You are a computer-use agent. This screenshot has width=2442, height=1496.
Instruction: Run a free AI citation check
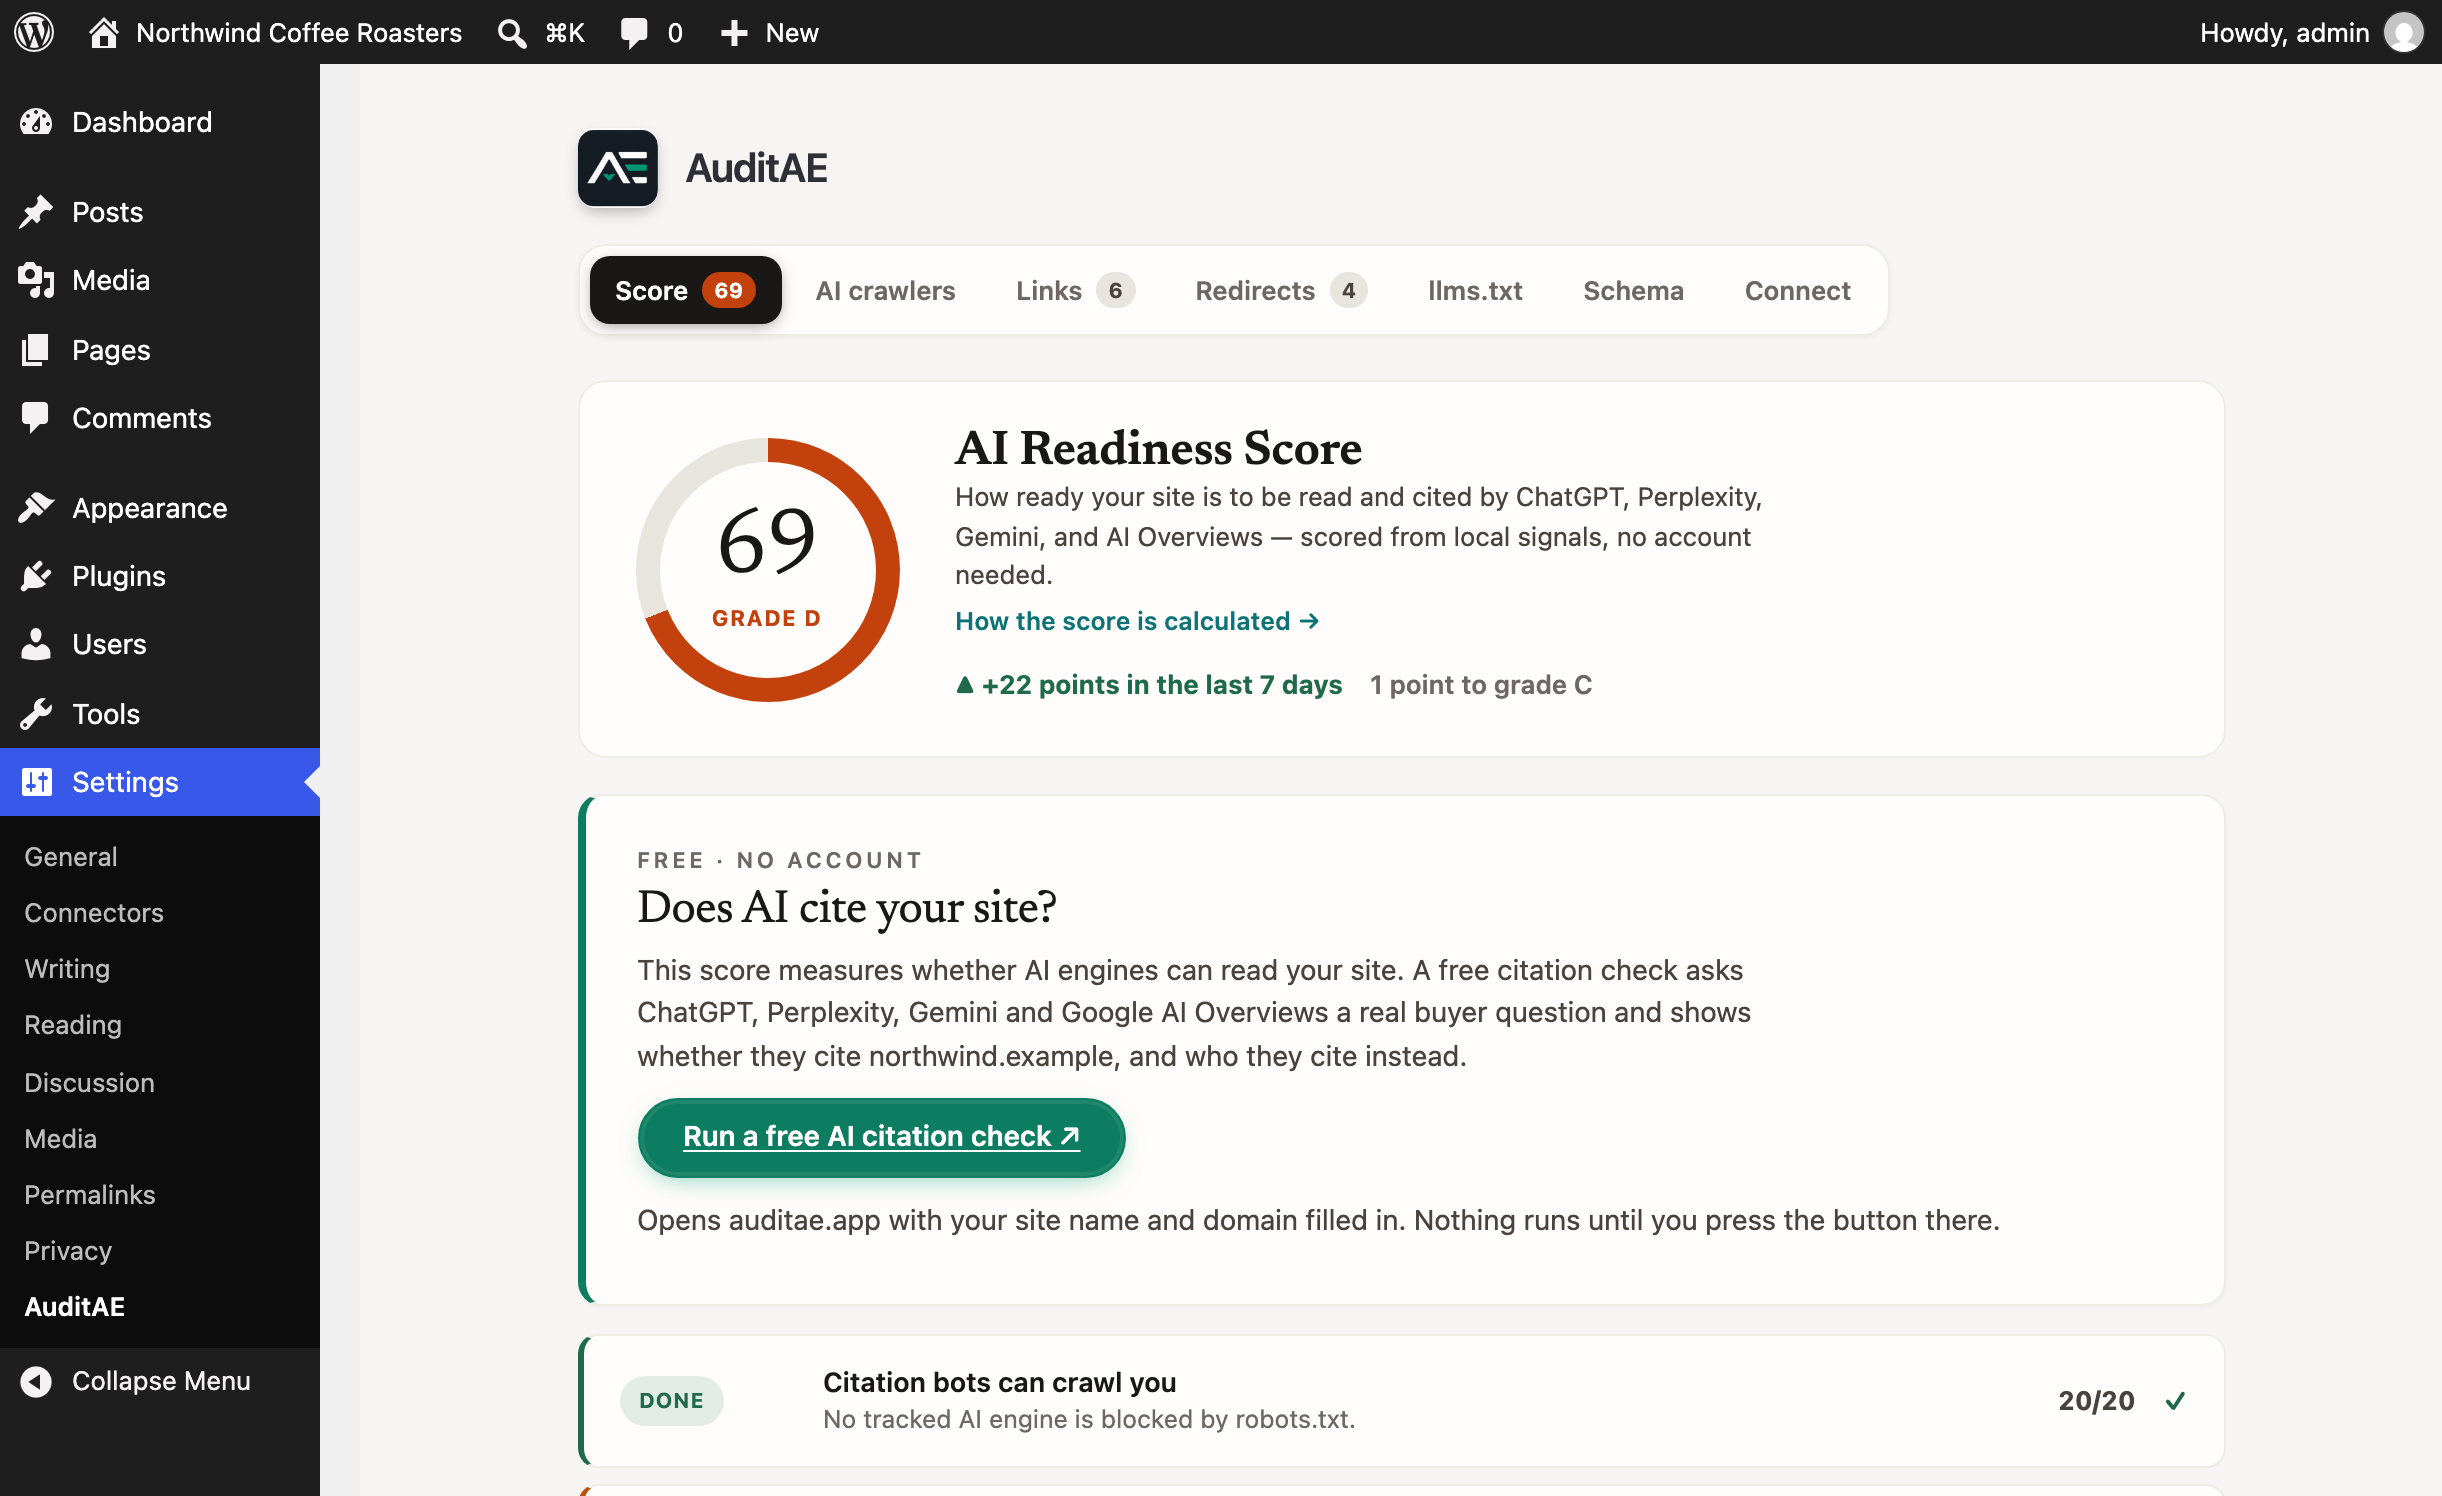click(881, 1137)
